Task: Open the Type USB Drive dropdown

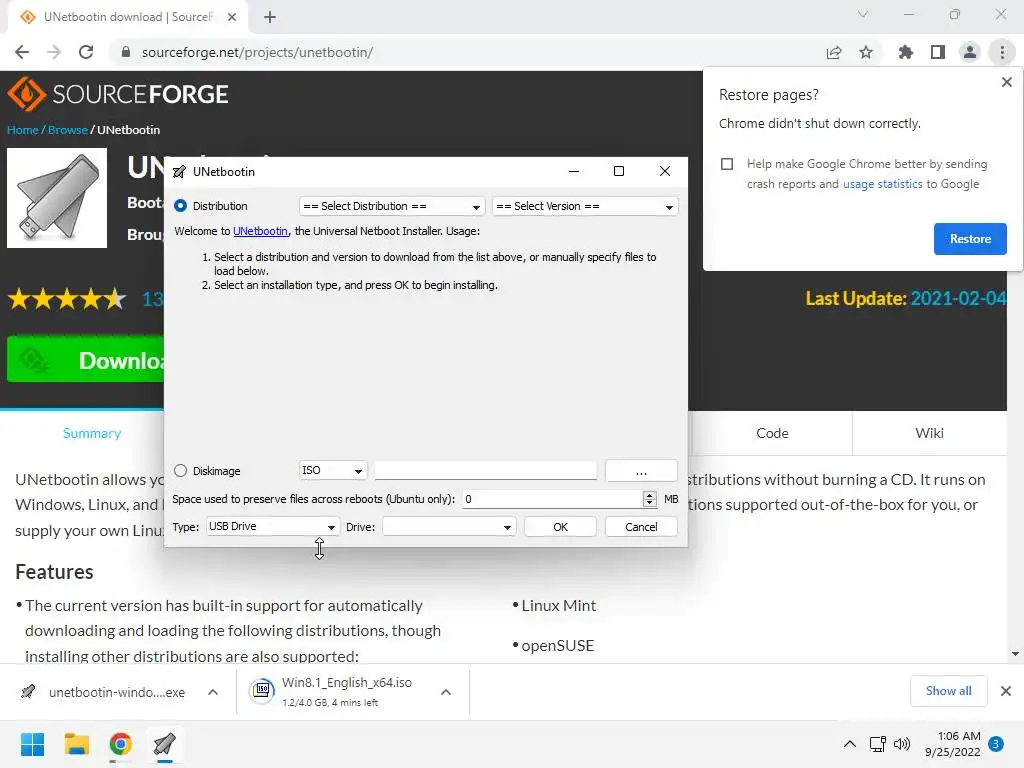Action: coord(273,526)
